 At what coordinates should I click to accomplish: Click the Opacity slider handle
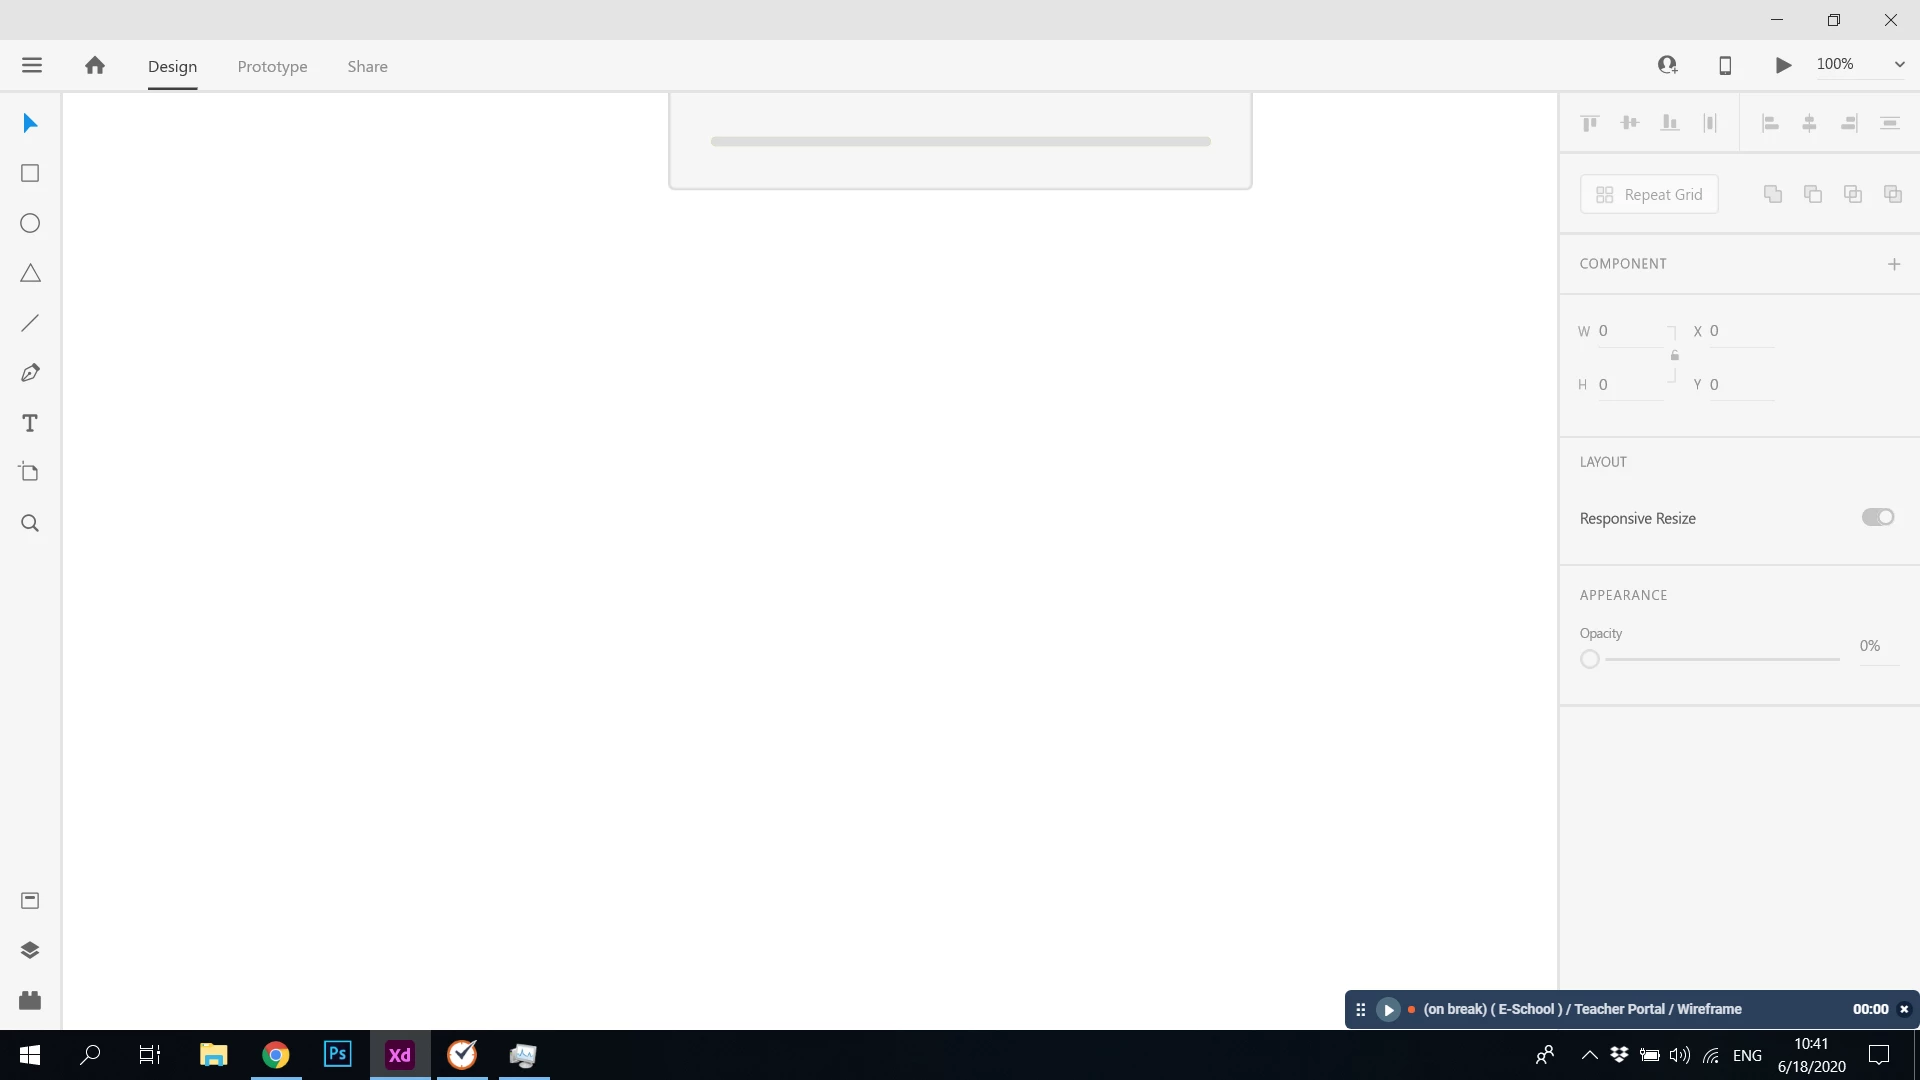coord(1590,659)
